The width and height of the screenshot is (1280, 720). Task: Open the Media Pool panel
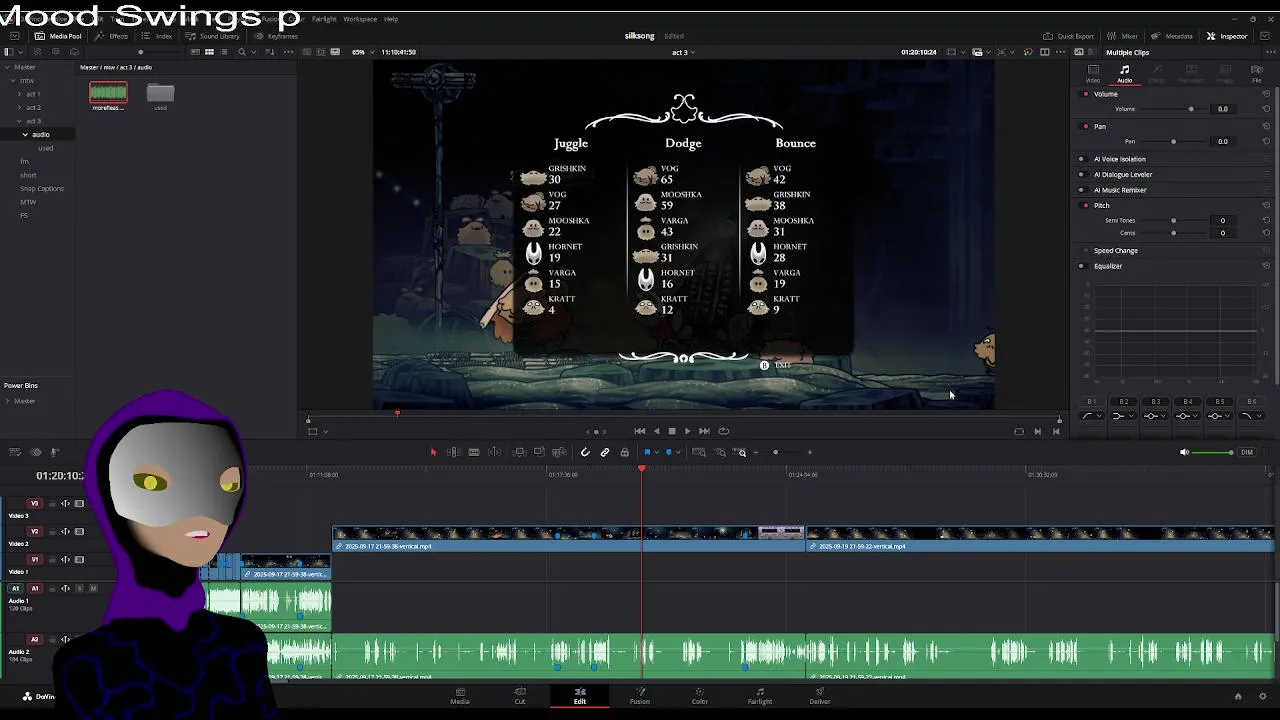pyautogui.click(x=59, y=36)
